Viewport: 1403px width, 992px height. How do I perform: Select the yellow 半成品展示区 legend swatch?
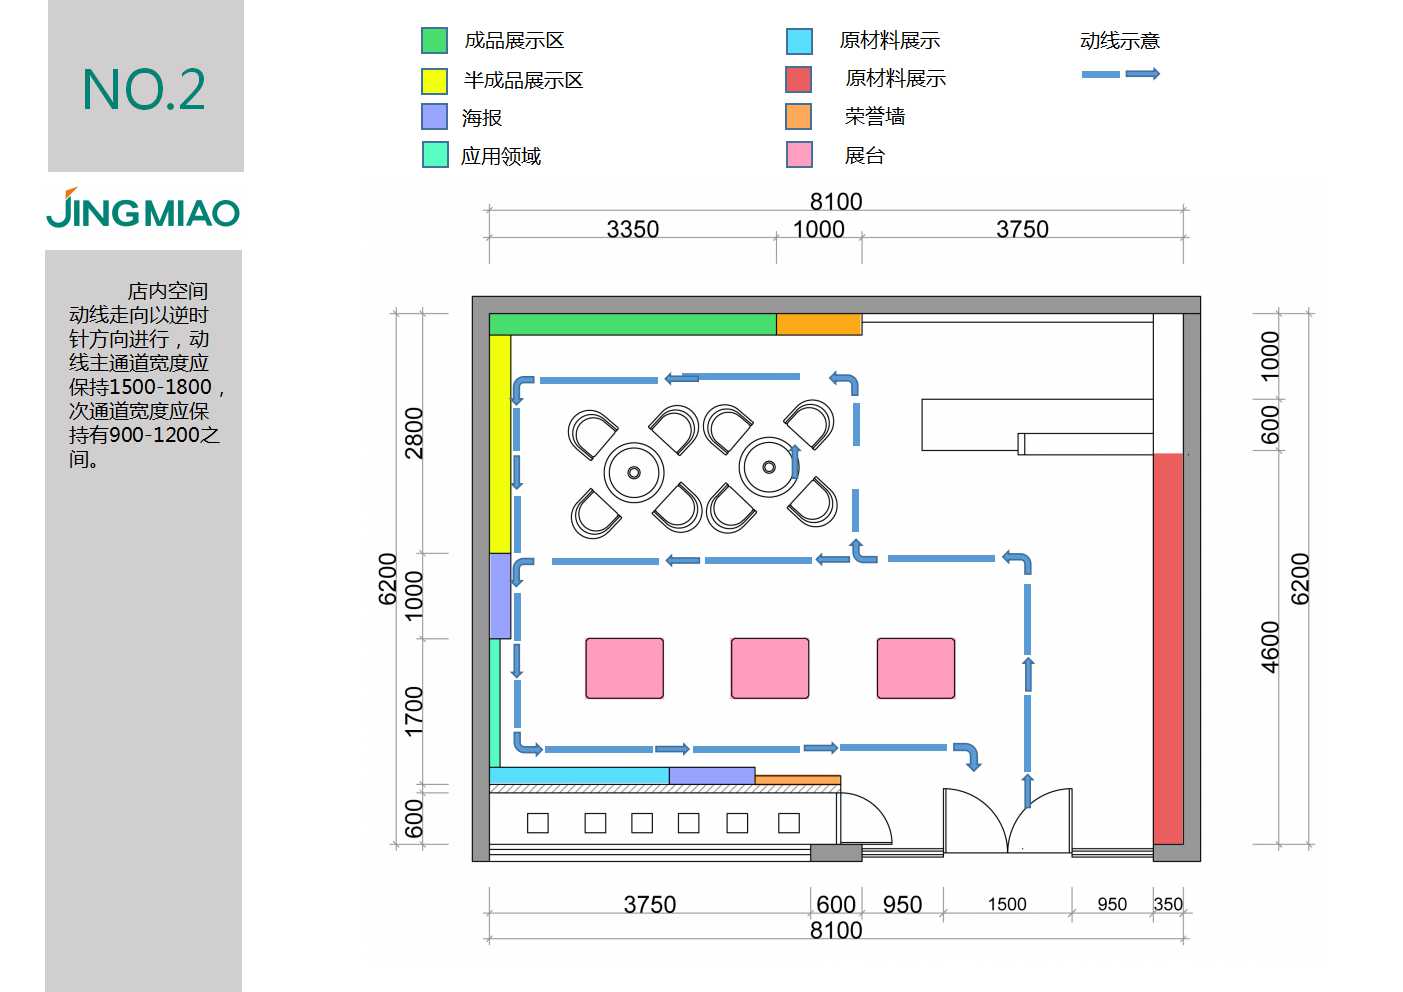pyautogui.click(x=434, y=80)
